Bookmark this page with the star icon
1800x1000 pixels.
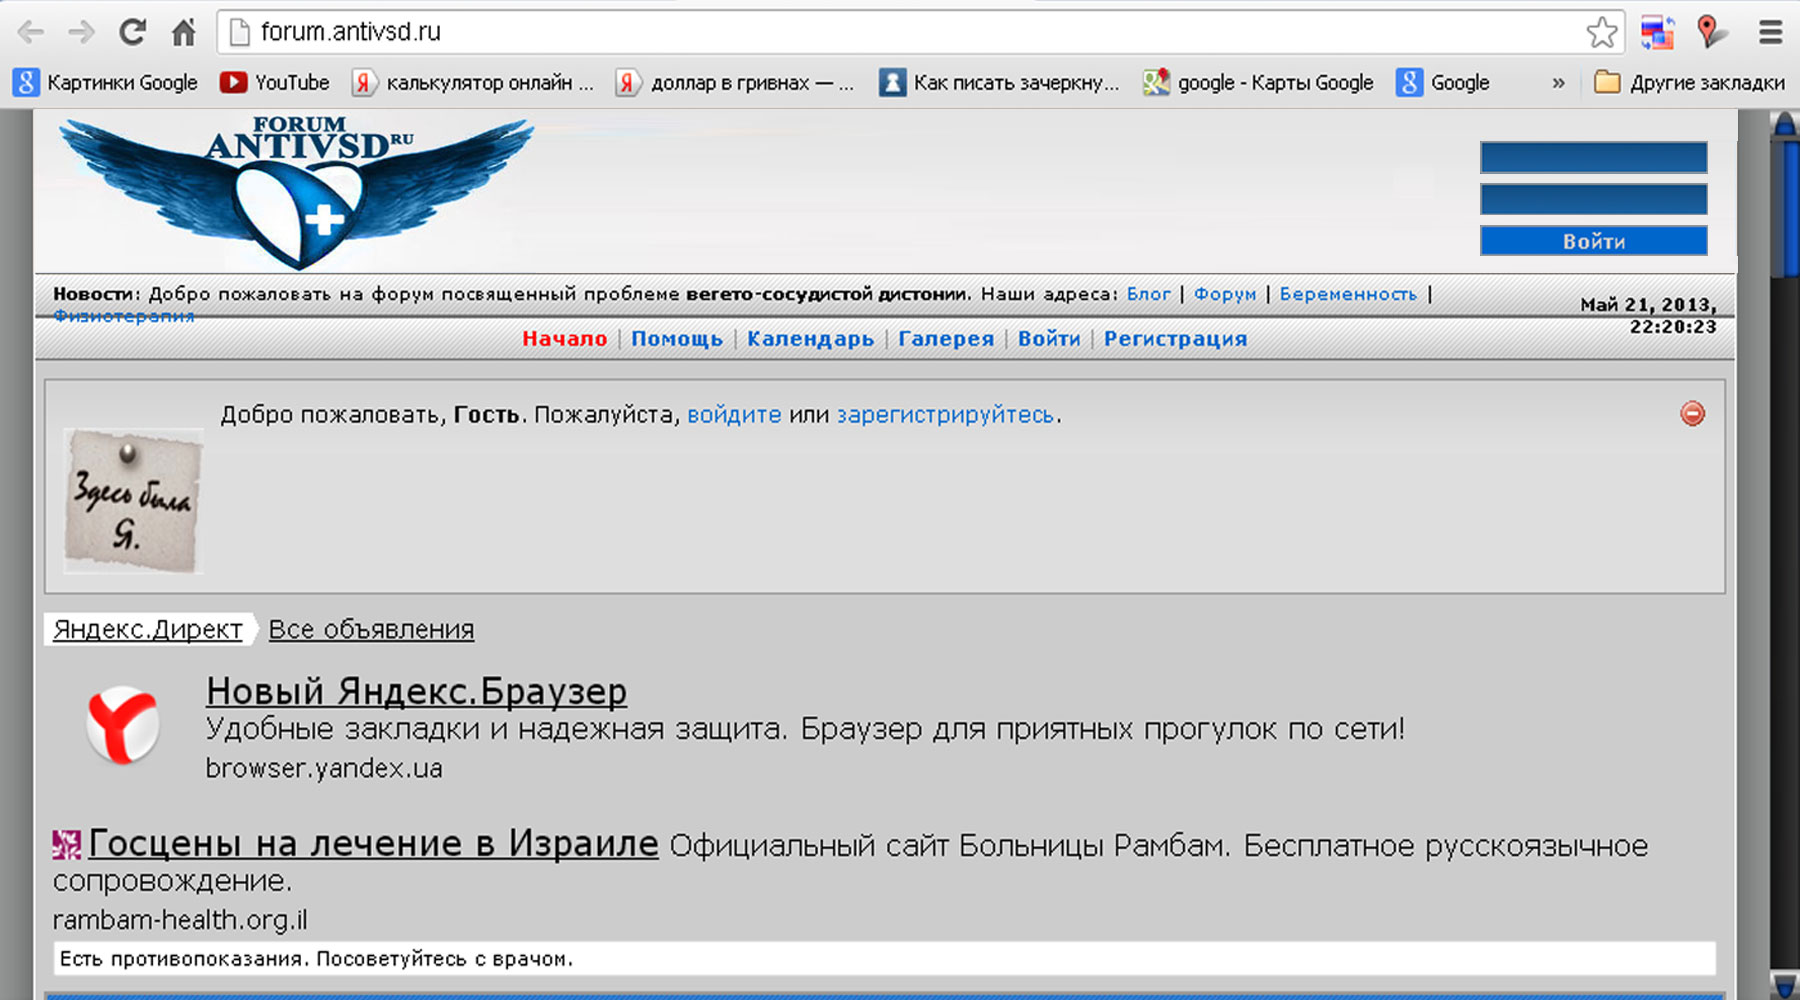click(1602, 32)
